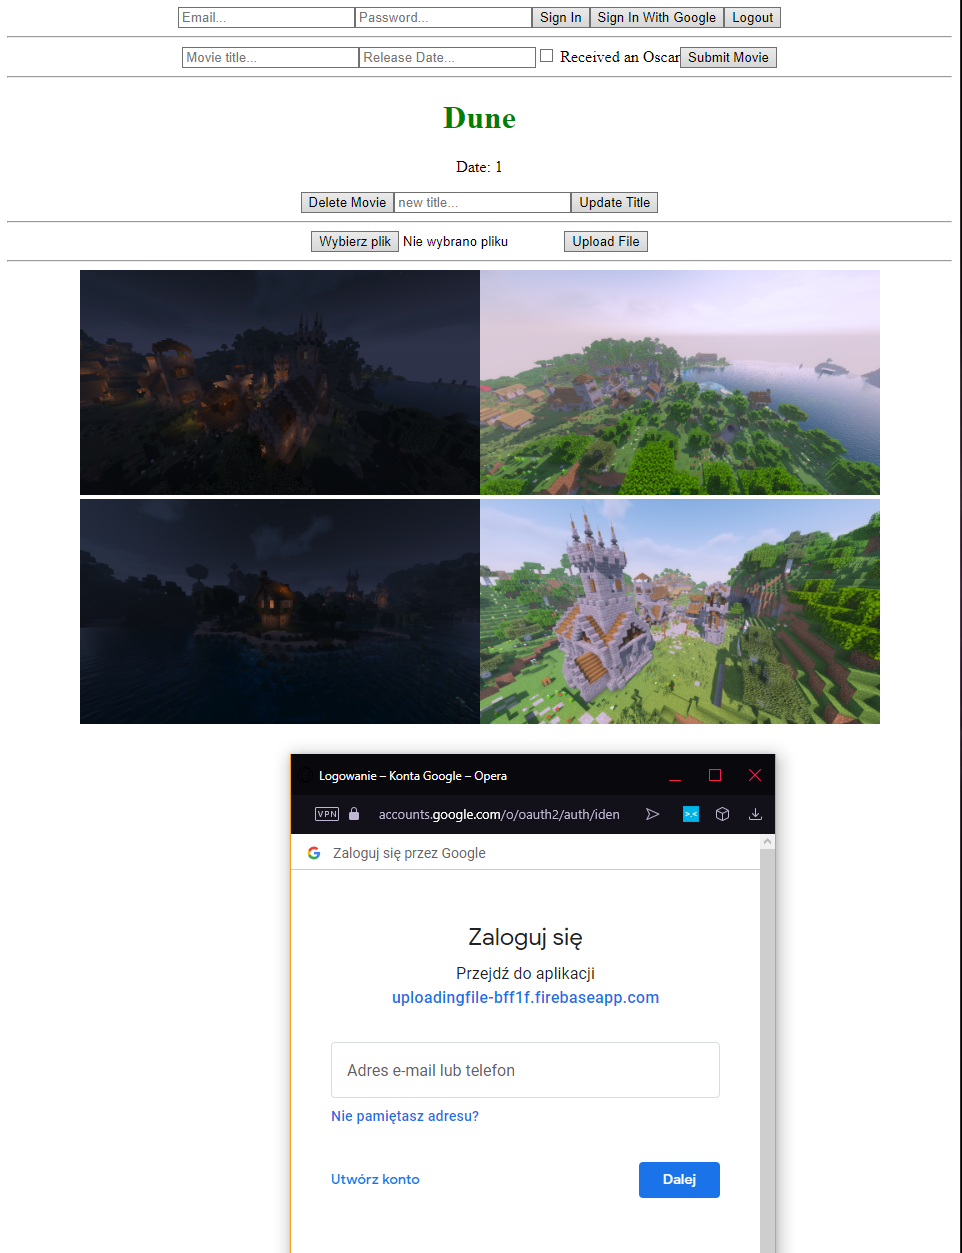
Task: Click the blue Dalej button
Action: (x=679, y=1180)
